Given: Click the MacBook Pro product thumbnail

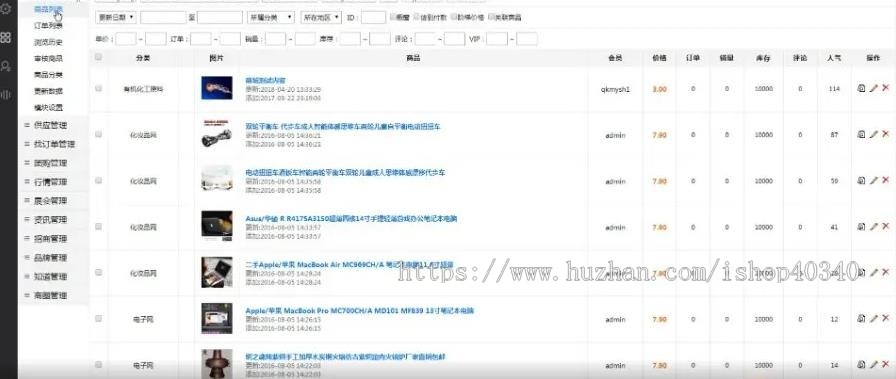Looking at the screenshot, I should pyautogui.click(x=217, y=318).
